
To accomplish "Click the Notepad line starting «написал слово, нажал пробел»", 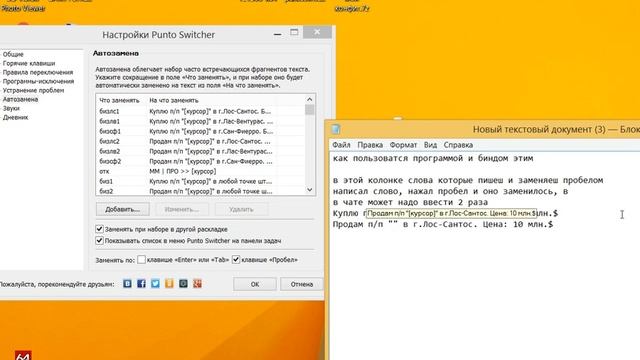I will point(450,191).
